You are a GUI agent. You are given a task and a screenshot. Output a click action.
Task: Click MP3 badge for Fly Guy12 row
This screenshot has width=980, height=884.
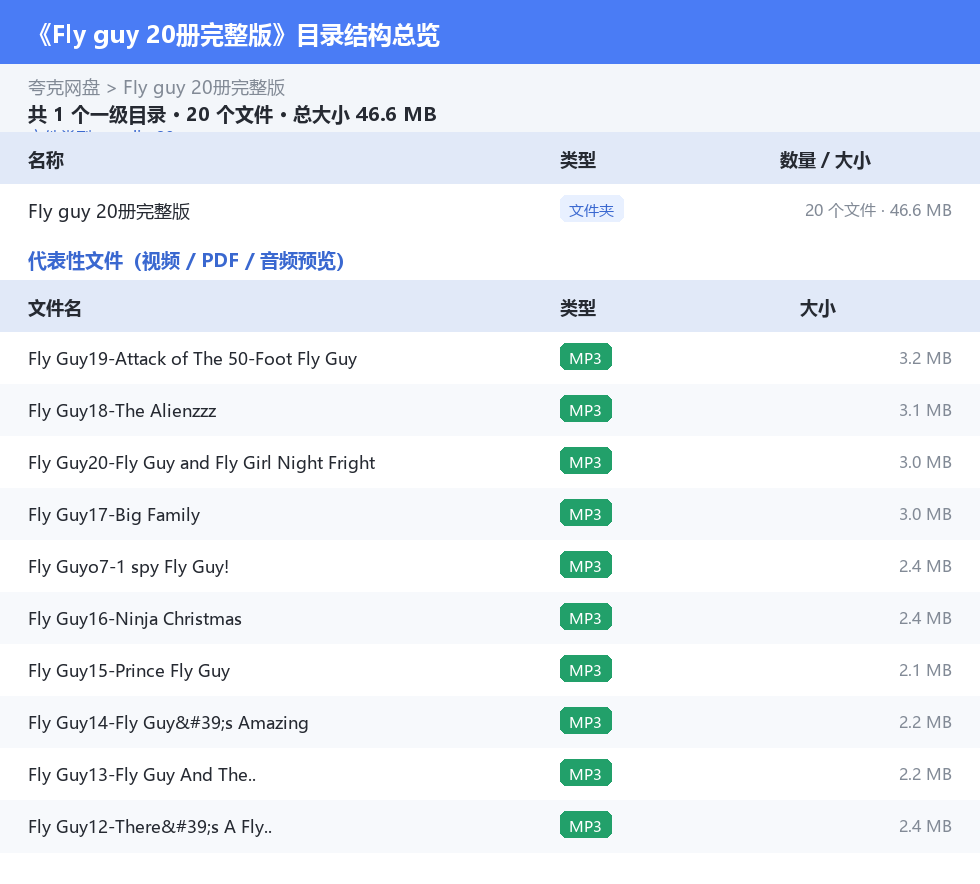pyautogui.click(x=586, y=825)
